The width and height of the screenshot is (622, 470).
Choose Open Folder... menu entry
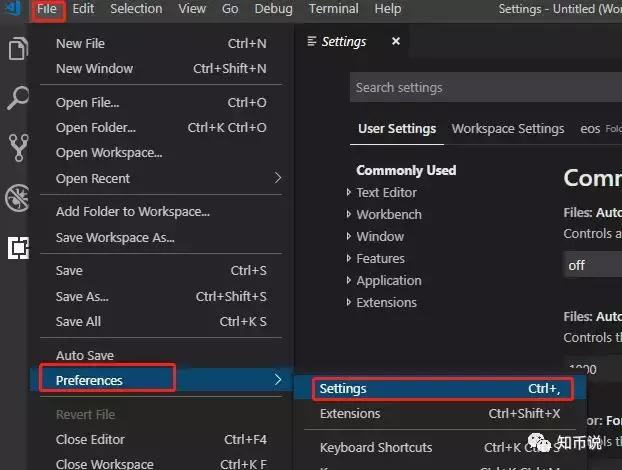pos(161,128)
